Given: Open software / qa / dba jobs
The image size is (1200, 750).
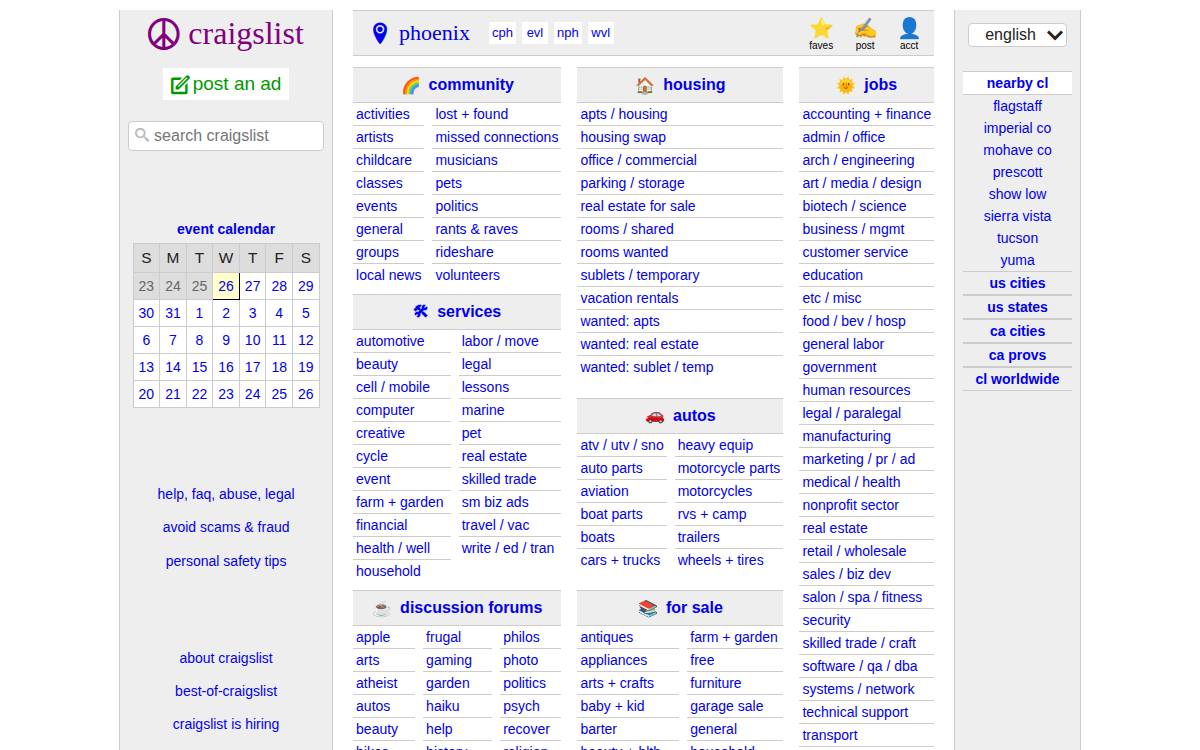Looking at the screenshot, I should click(x=860, y=666).
